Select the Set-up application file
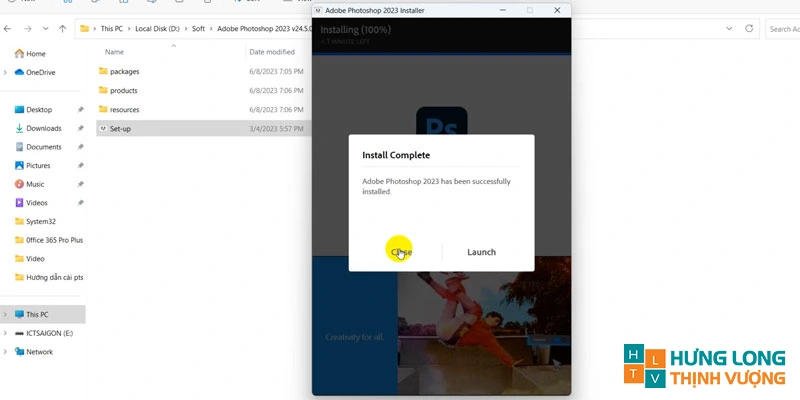Viewport: 800px width, 400px height. (120, 129)
